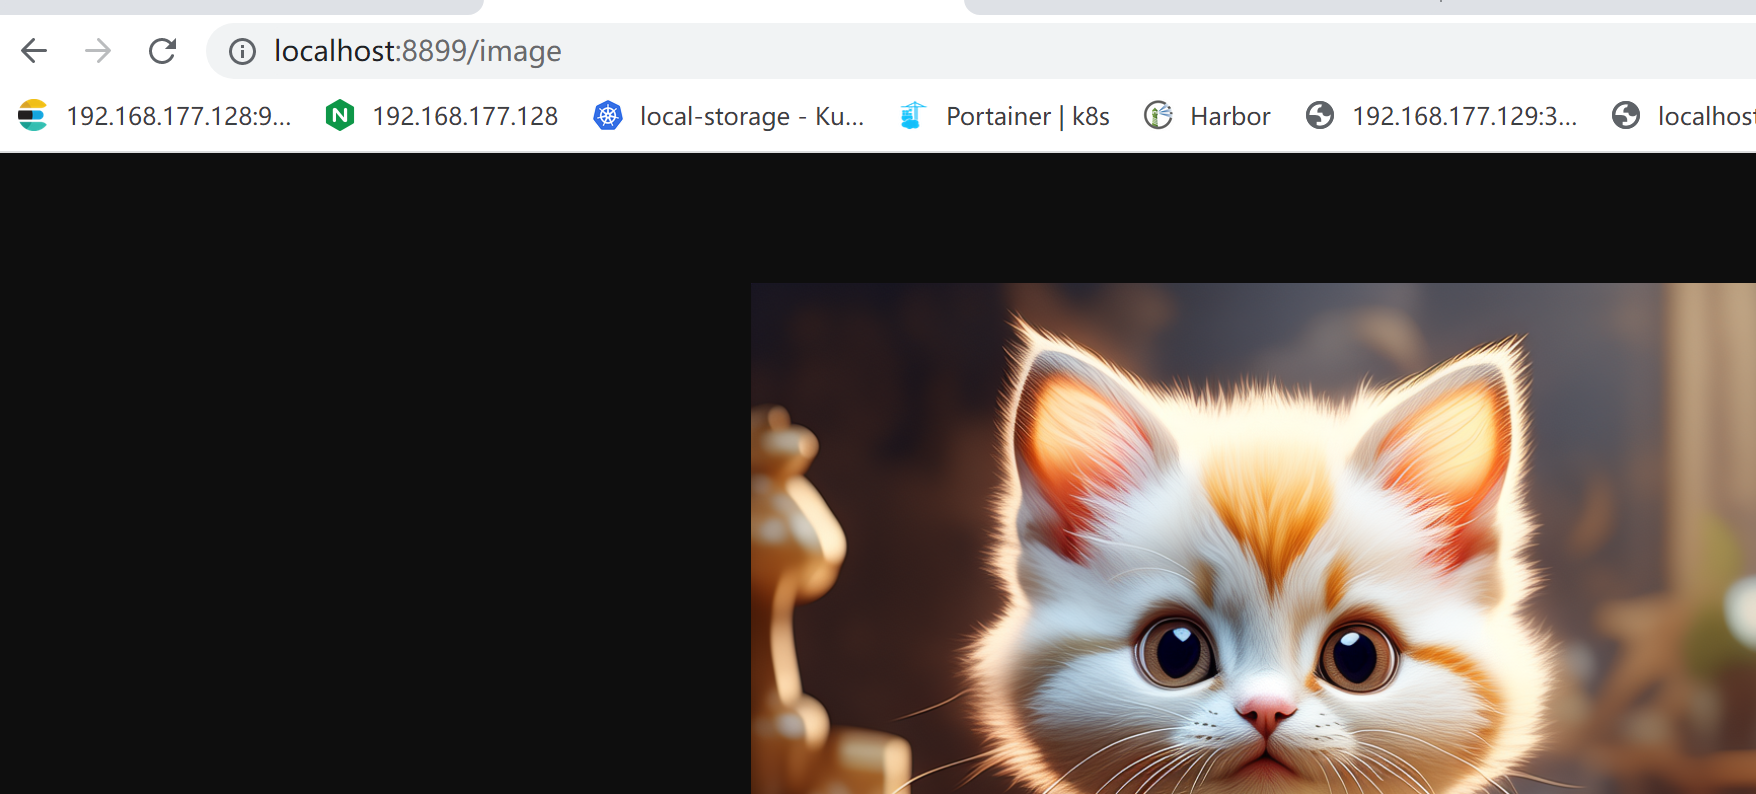
Task: Click the green Nginx N favicon
Action: 340,116
